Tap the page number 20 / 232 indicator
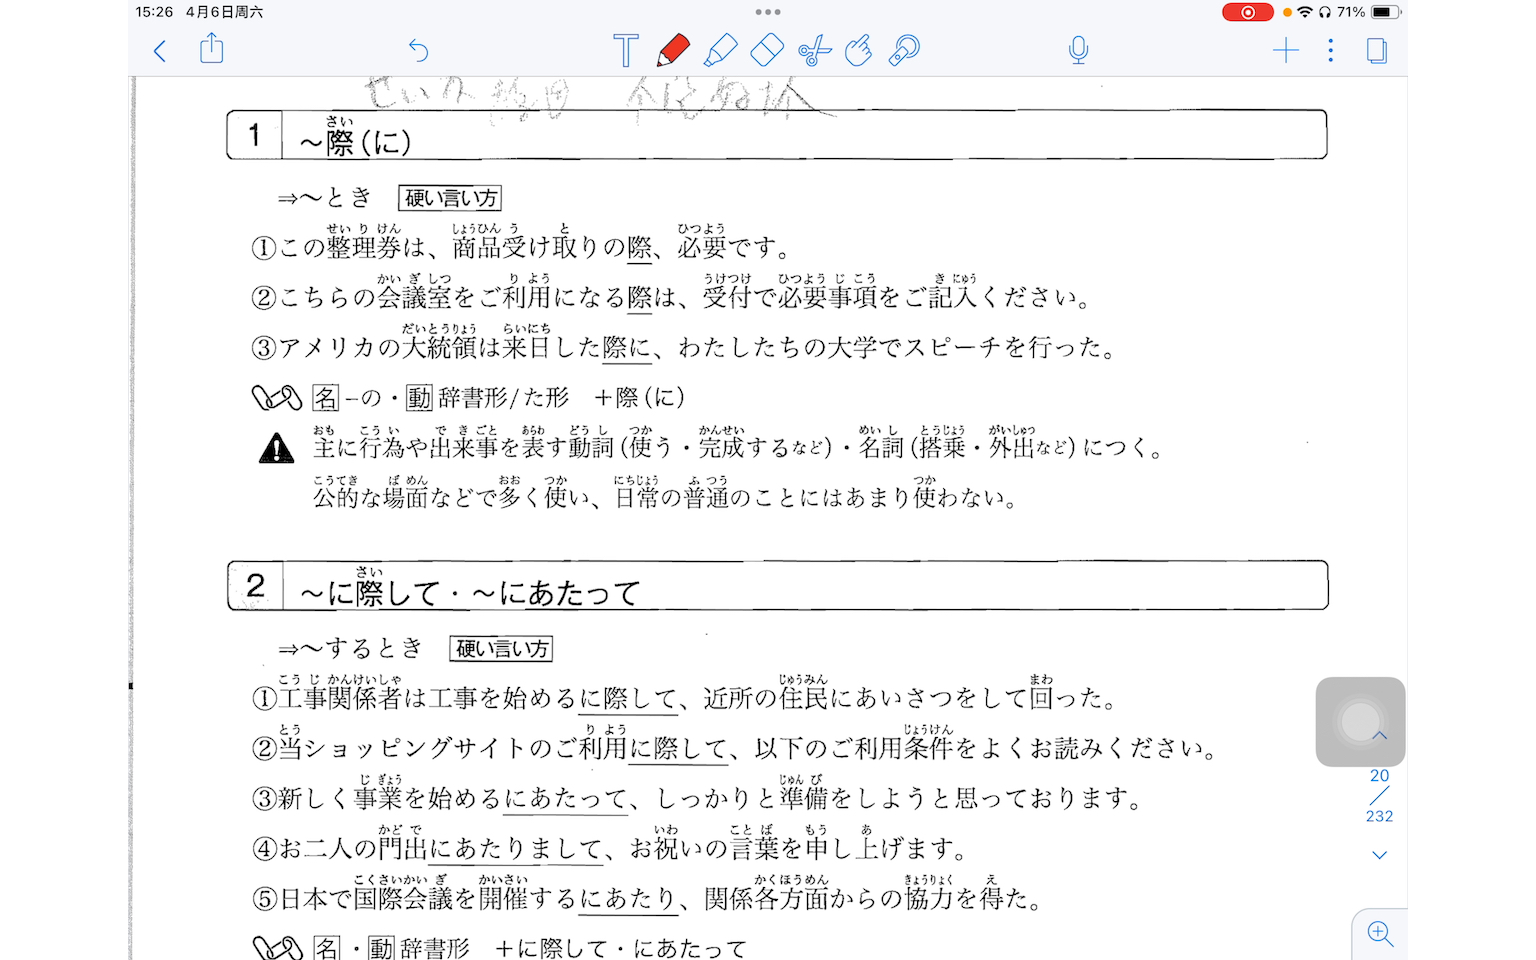This screenshot has height=960, width=1536. (x=1380, y=796)
